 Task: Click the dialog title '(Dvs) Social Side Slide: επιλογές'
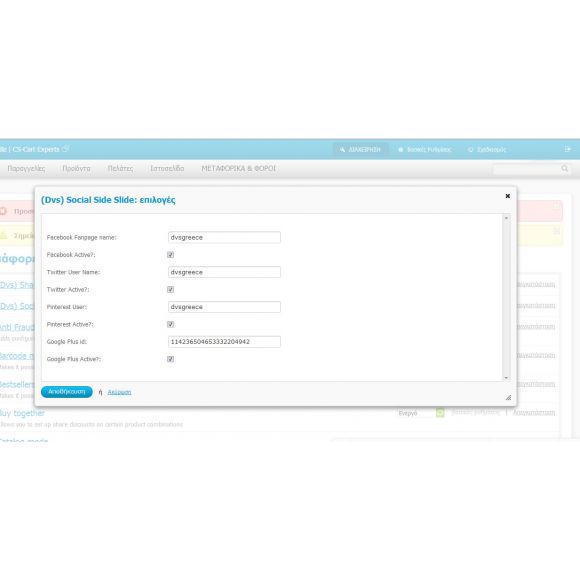tap(108, 200)
